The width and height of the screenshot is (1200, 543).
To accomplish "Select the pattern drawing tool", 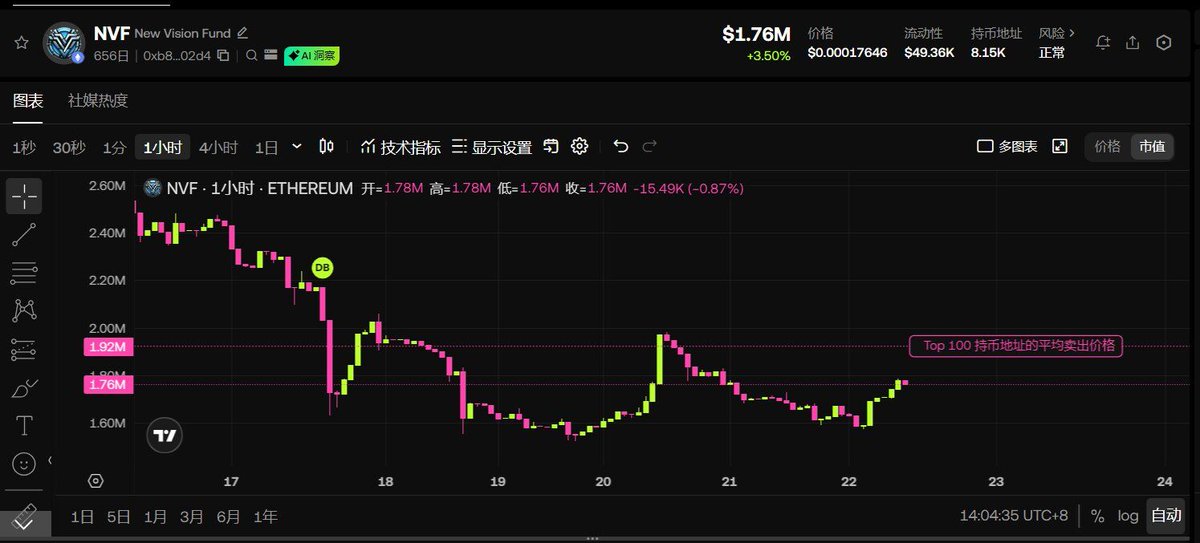I will point(24,311).
